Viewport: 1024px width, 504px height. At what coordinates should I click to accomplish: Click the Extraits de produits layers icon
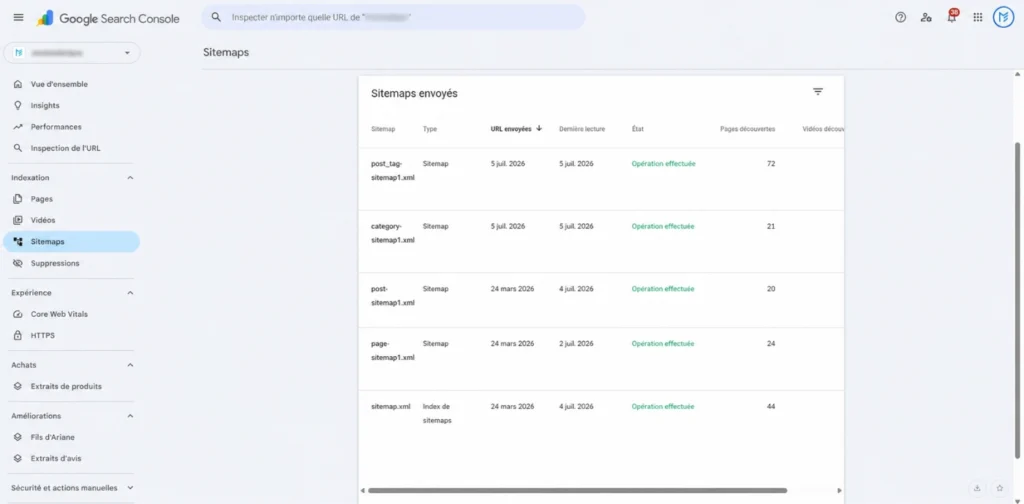18,386
